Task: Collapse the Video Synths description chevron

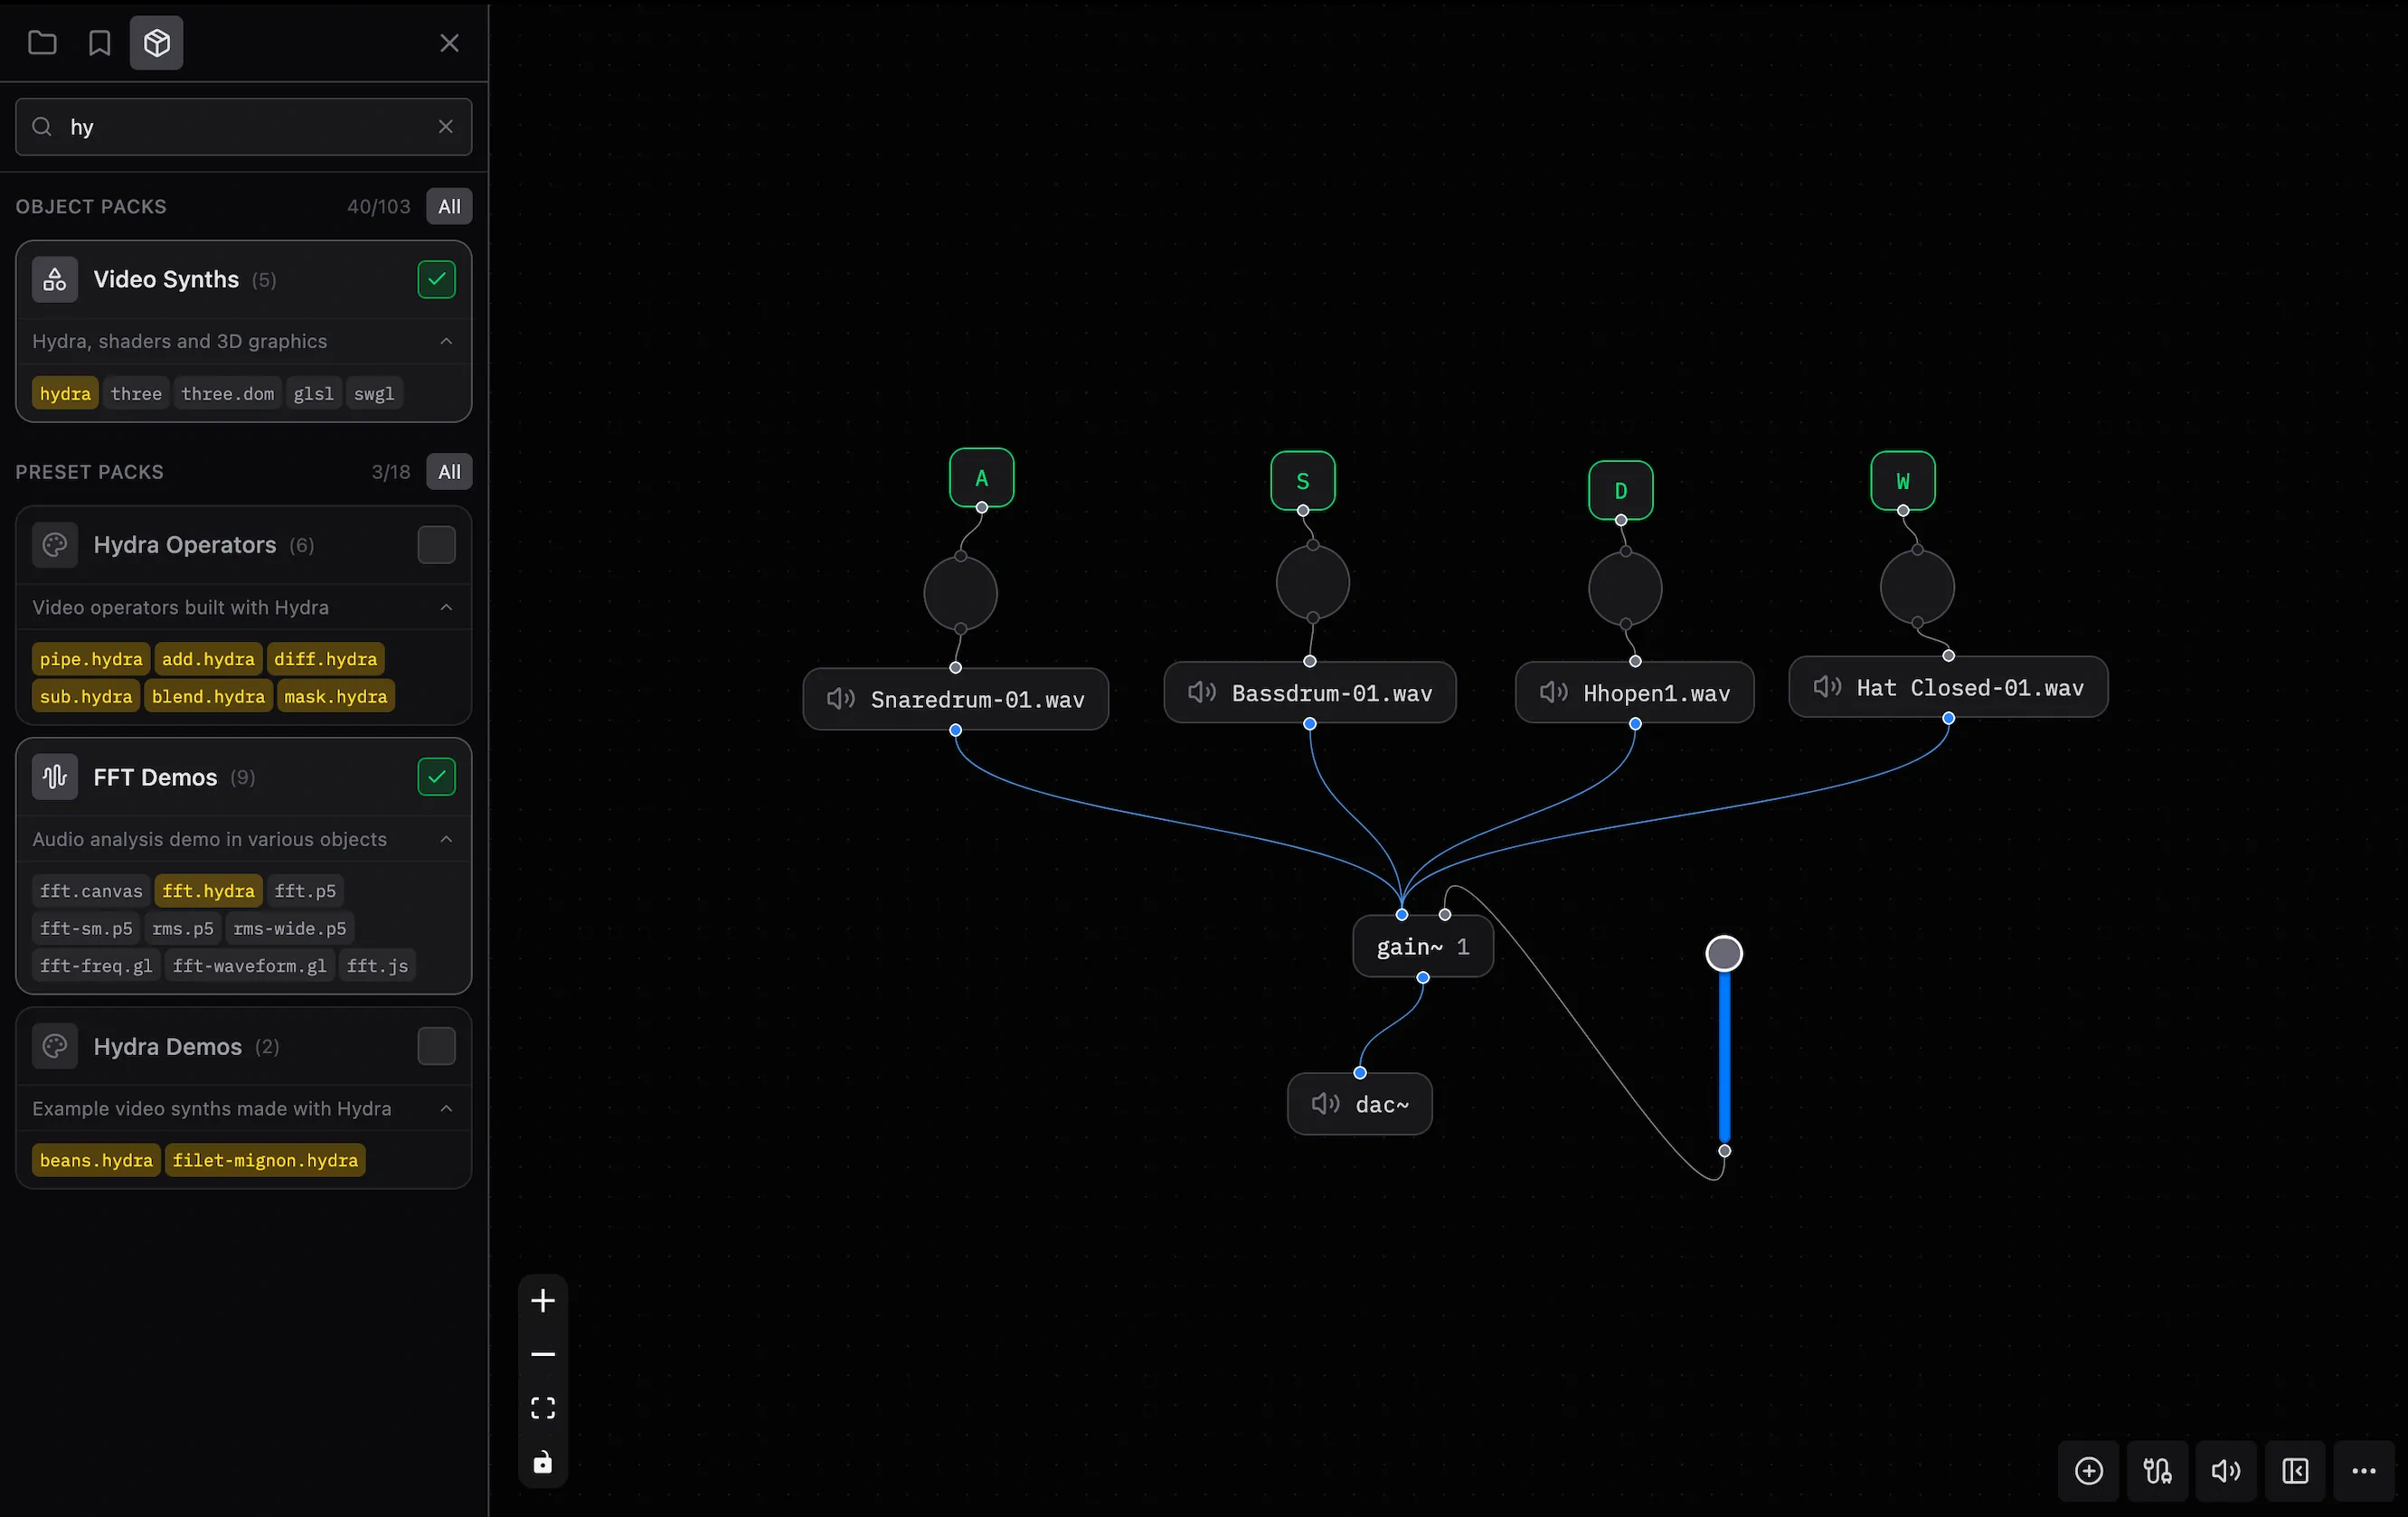Action: [446, 342]
